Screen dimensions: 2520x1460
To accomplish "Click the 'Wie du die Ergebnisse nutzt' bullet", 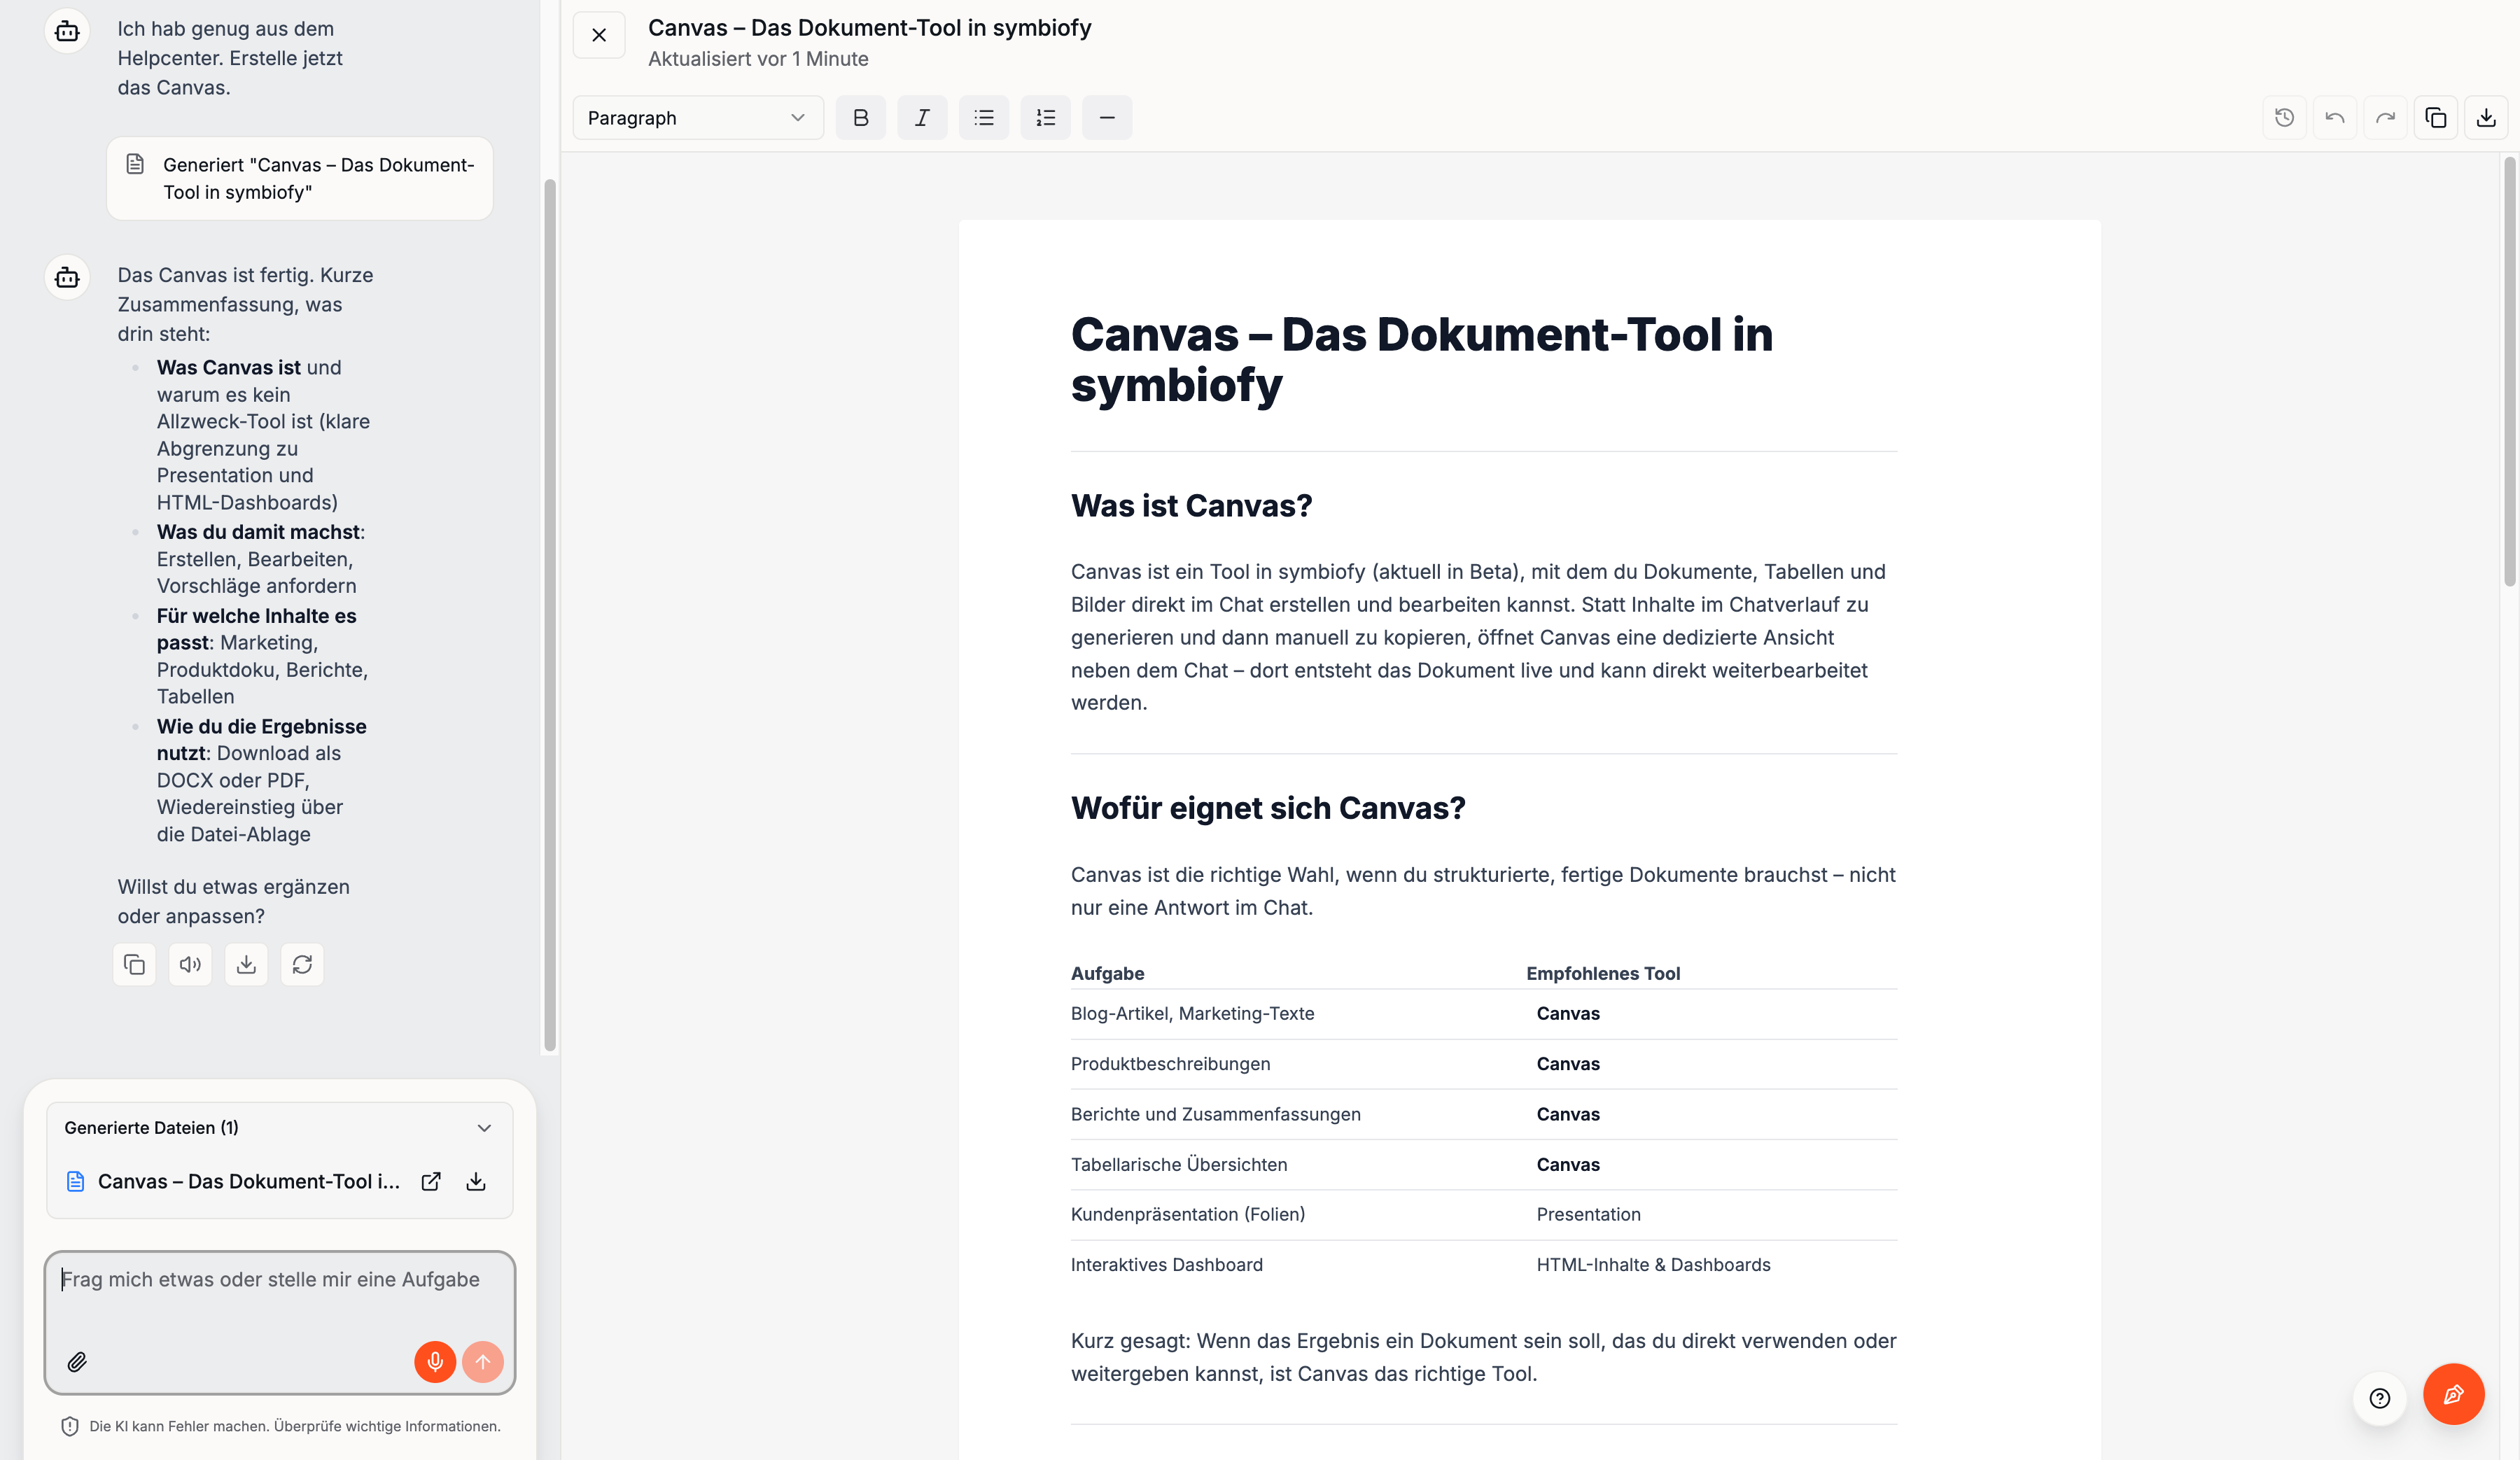I will coord(261,780).
